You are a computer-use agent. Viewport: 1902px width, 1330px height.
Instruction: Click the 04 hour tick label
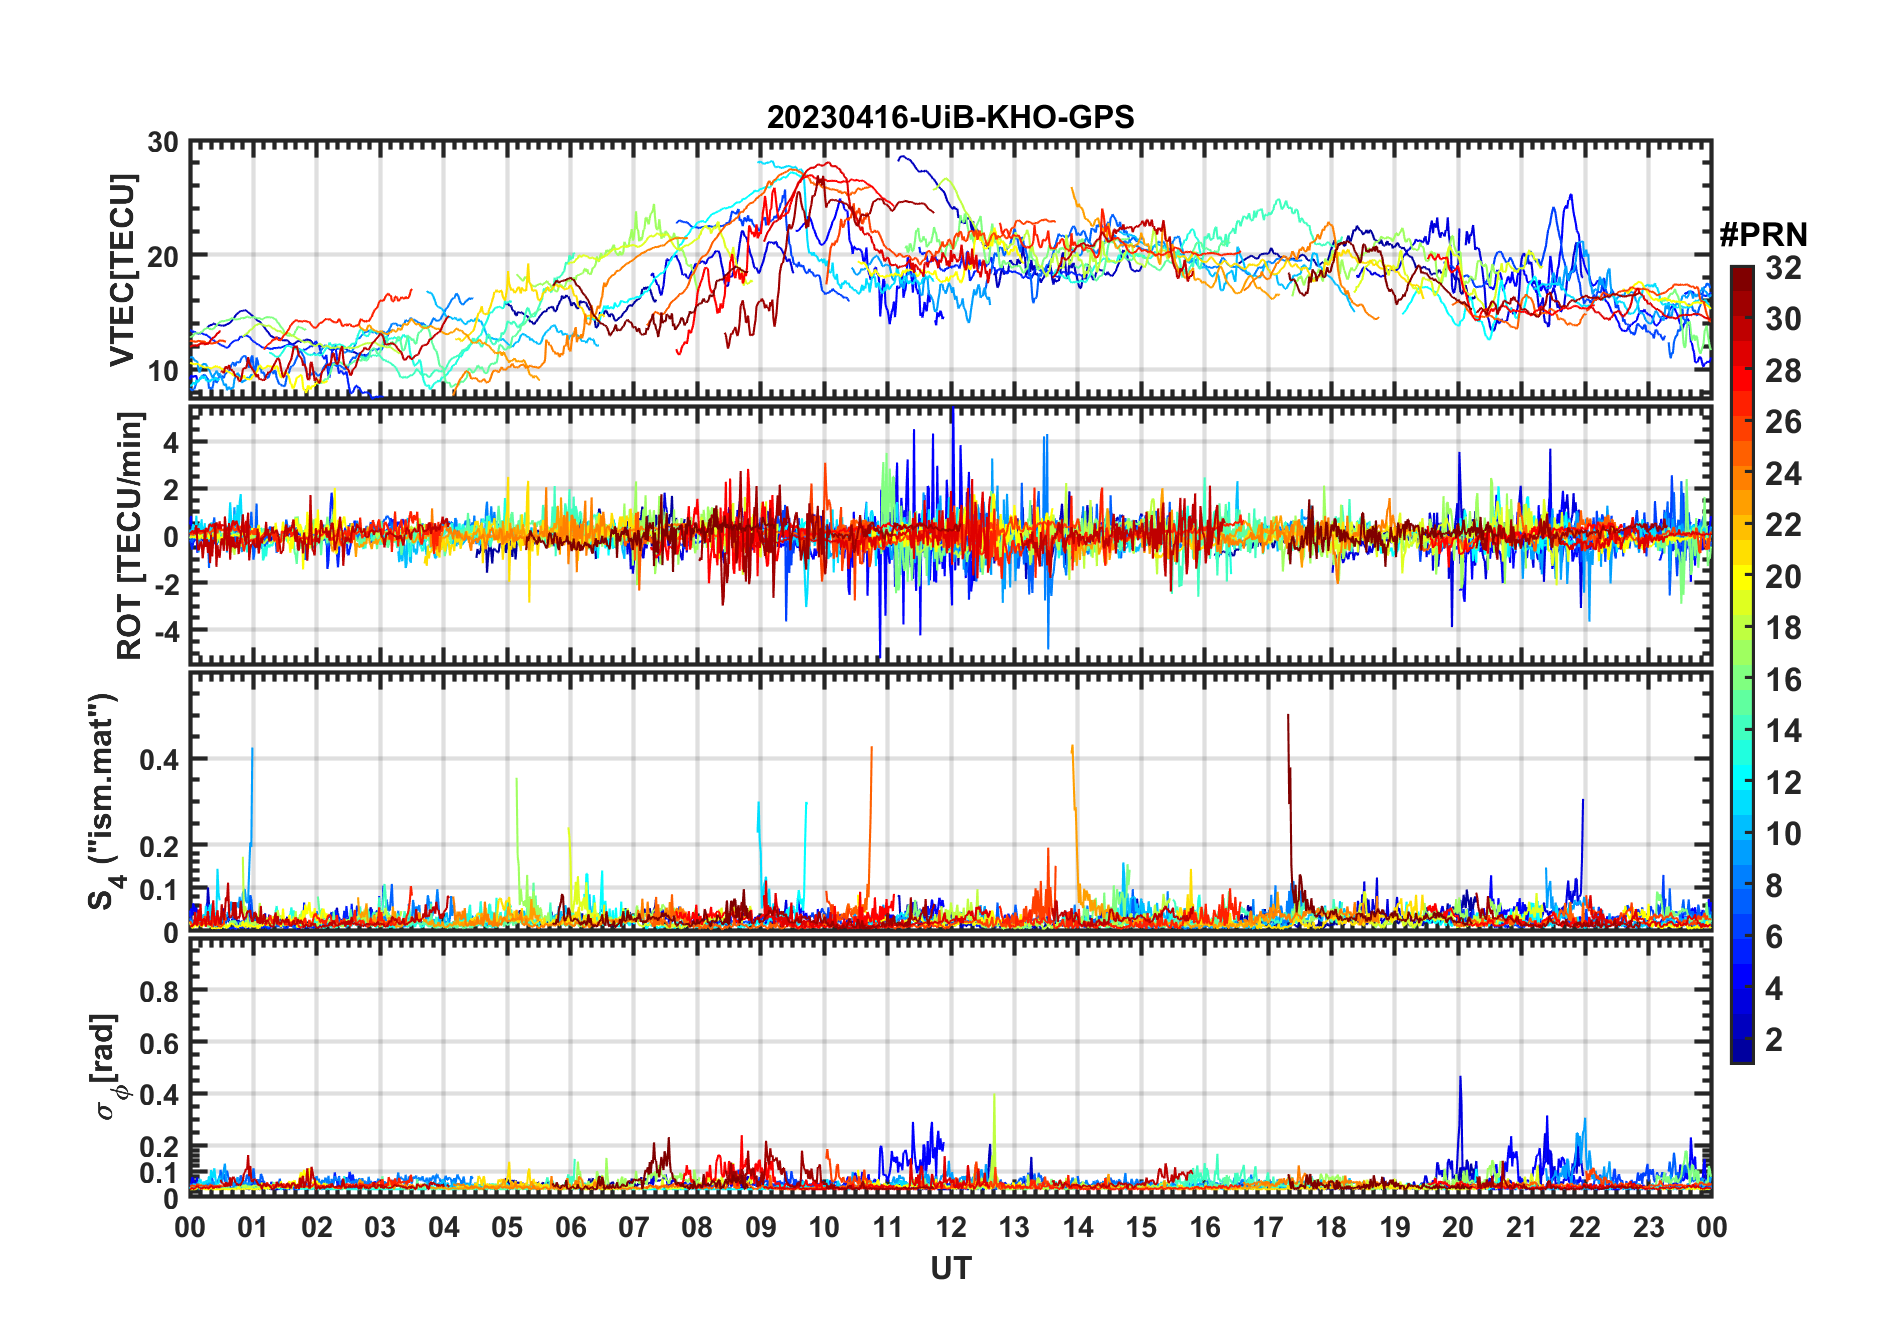click(x=444, y=1227)
